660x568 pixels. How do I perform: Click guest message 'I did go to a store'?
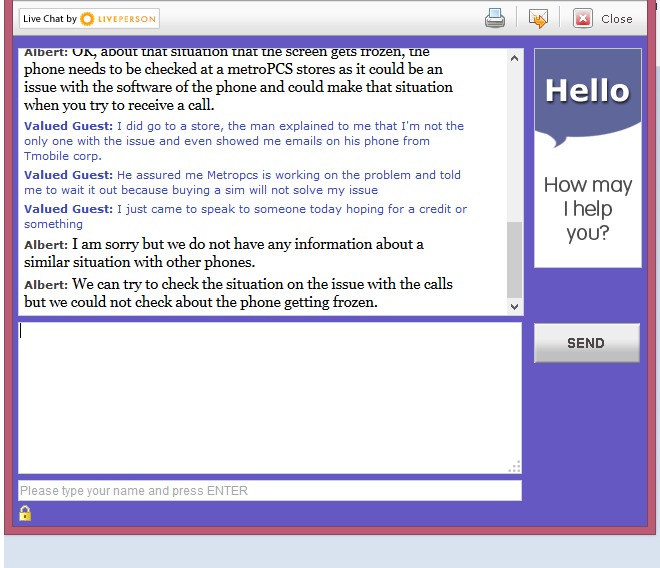pos(244,141)
